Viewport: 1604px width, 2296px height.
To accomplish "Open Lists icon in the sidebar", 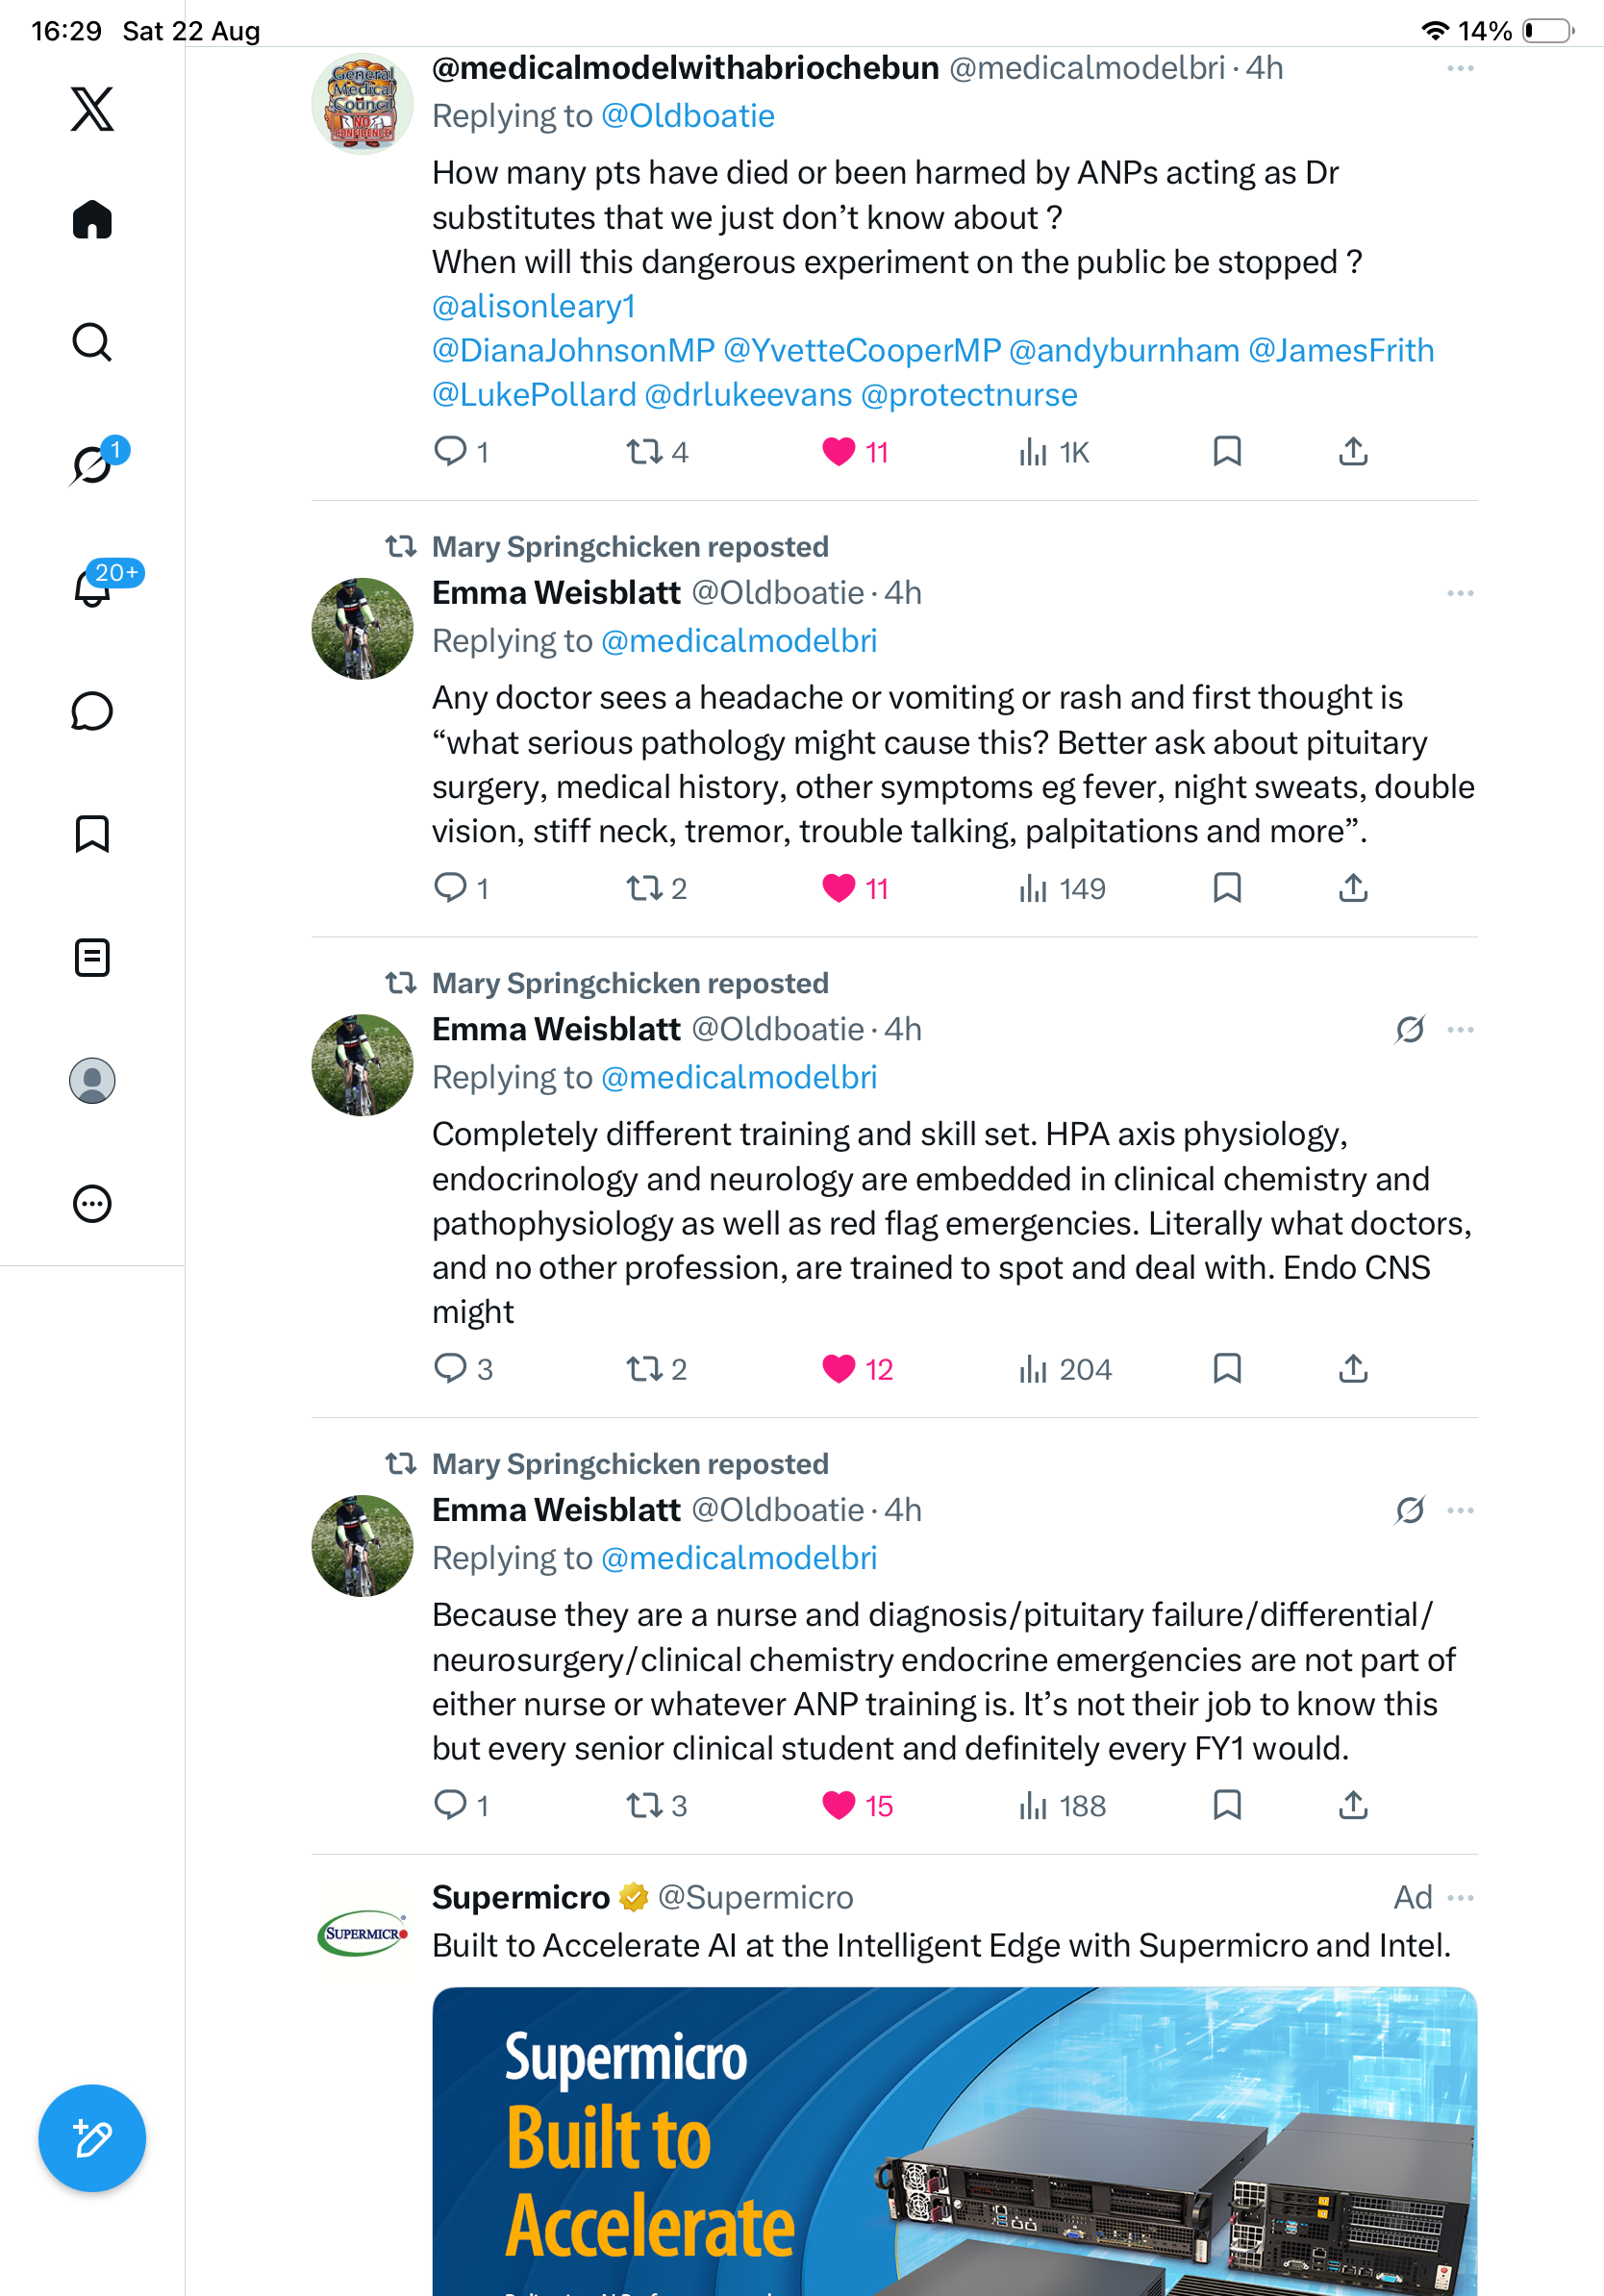I will click(92, 957).
